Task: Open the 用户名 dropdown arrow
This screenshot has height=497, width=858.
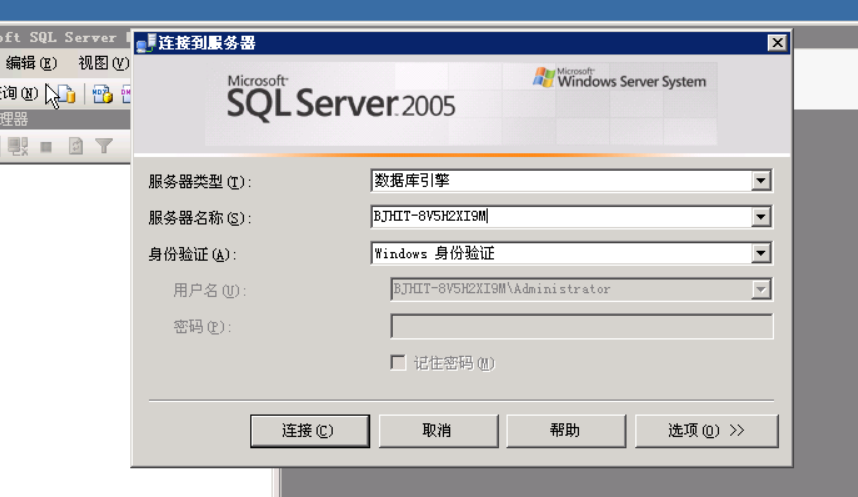Action: (761, 289)
